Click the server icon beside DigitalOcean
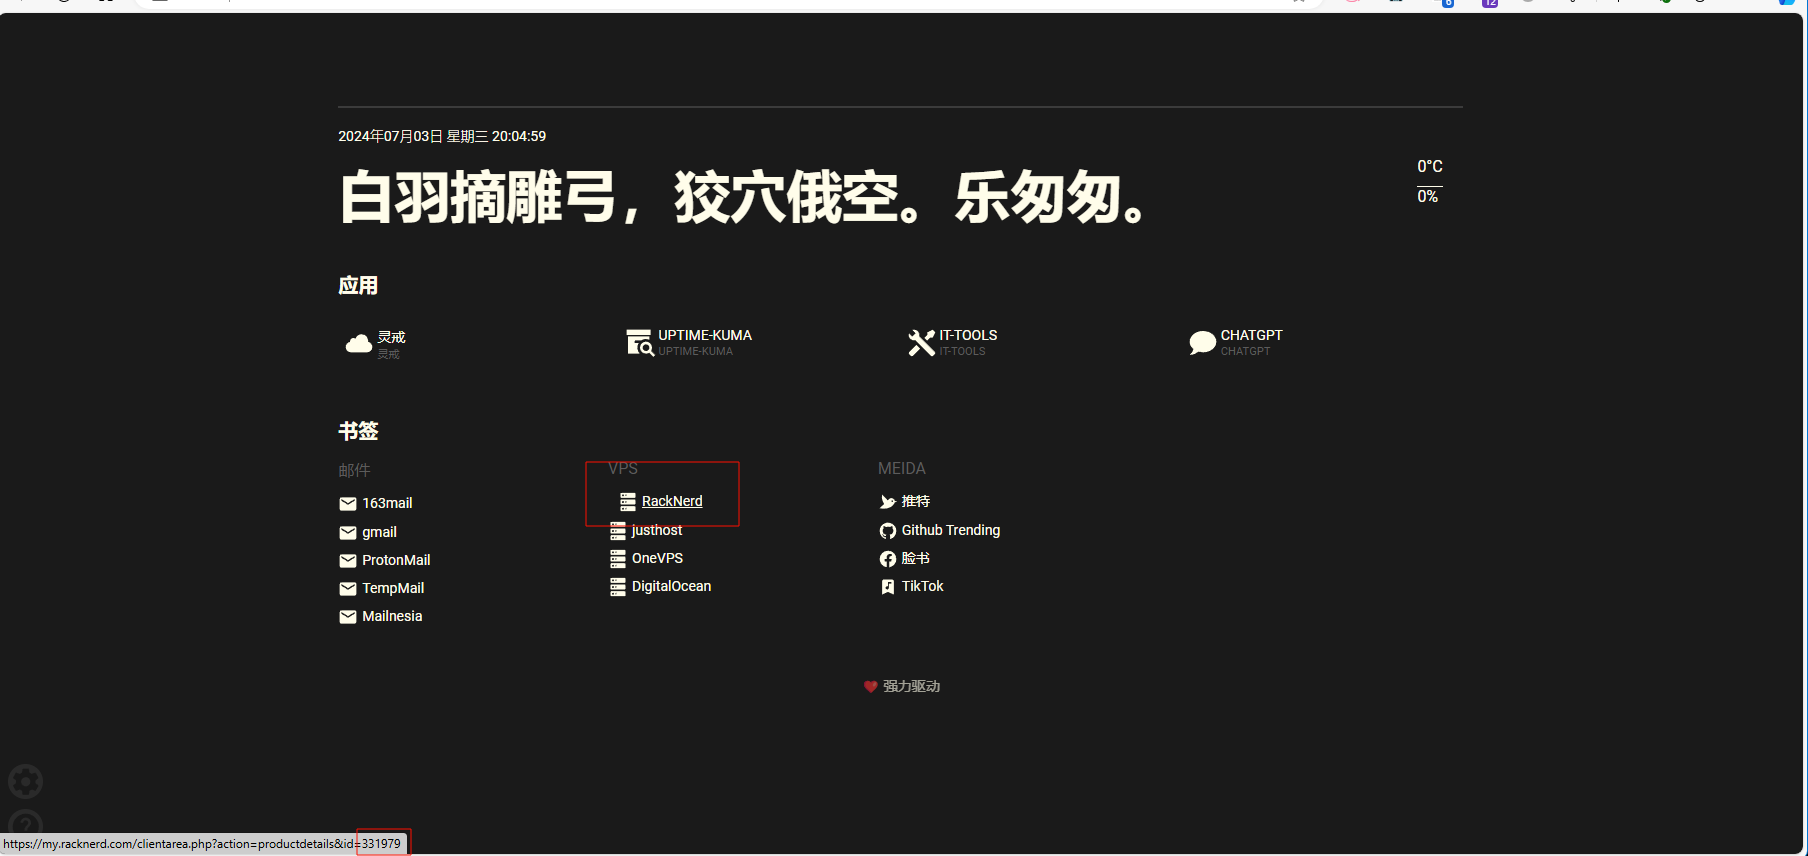The height and width of the screenshot is (856, 1808). tap(618, 587)
